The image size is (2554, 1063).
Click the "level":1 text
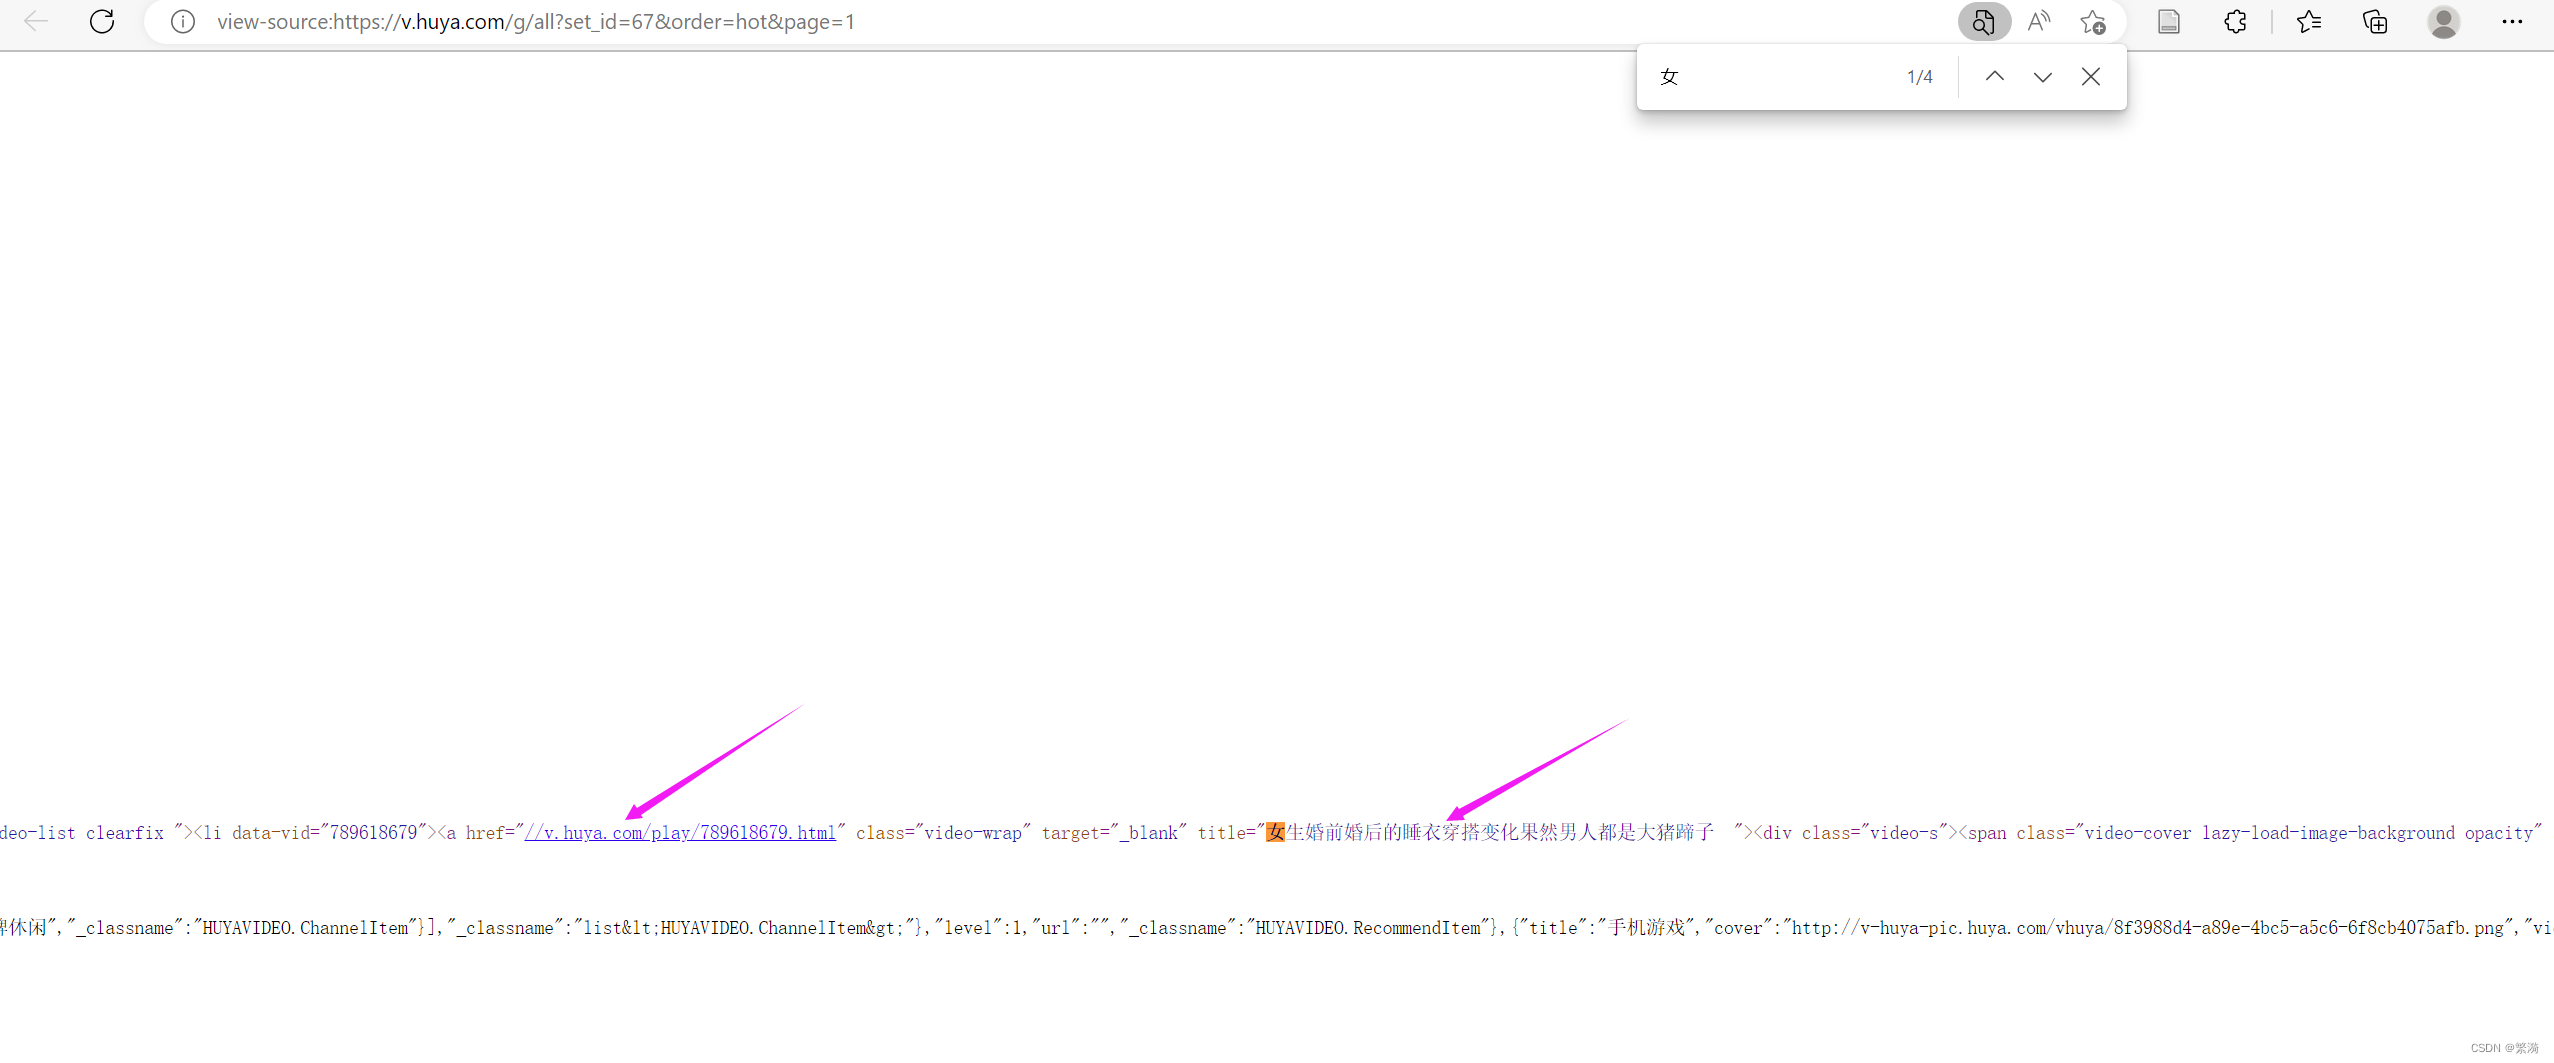point(978,928)
